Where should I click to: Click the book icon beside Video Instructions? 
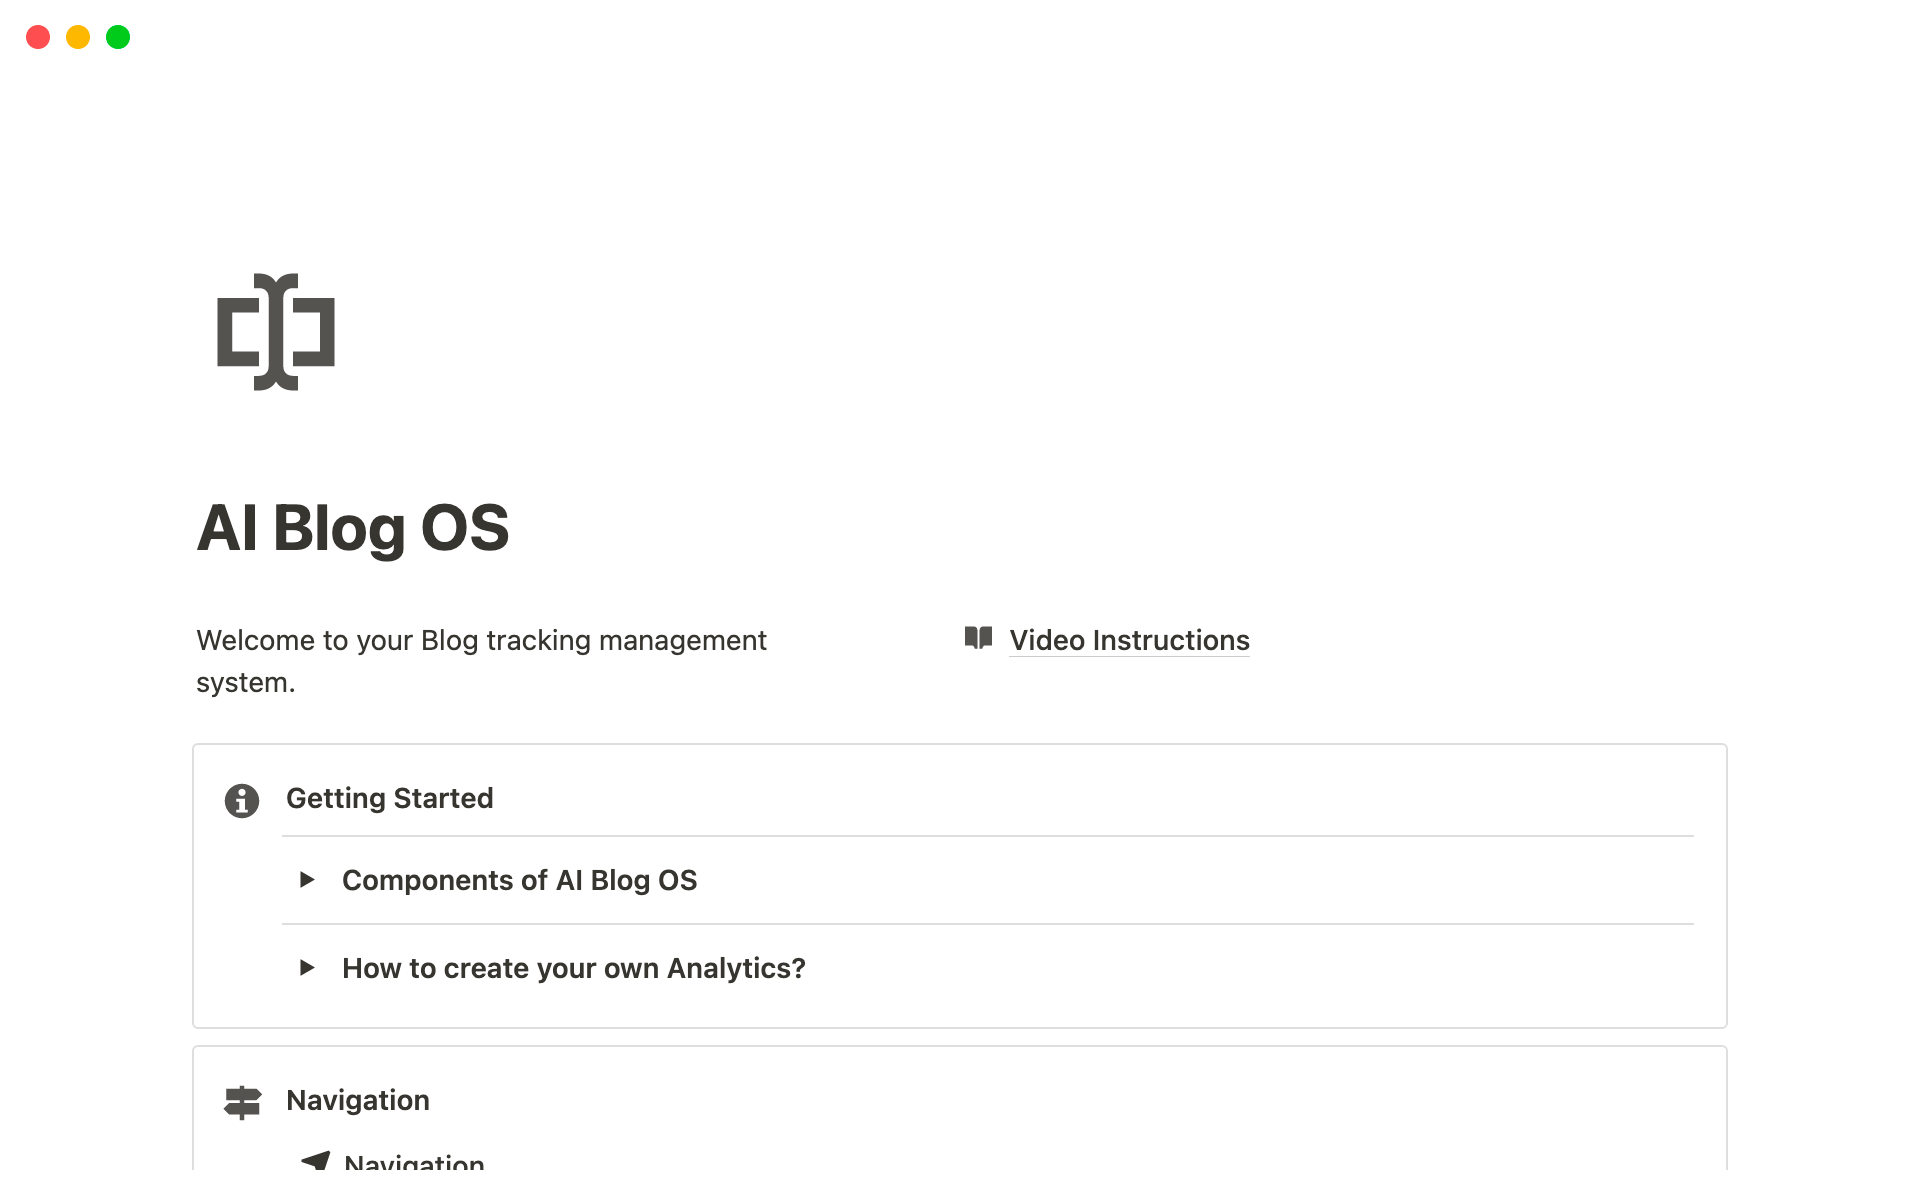coord(978,638)
